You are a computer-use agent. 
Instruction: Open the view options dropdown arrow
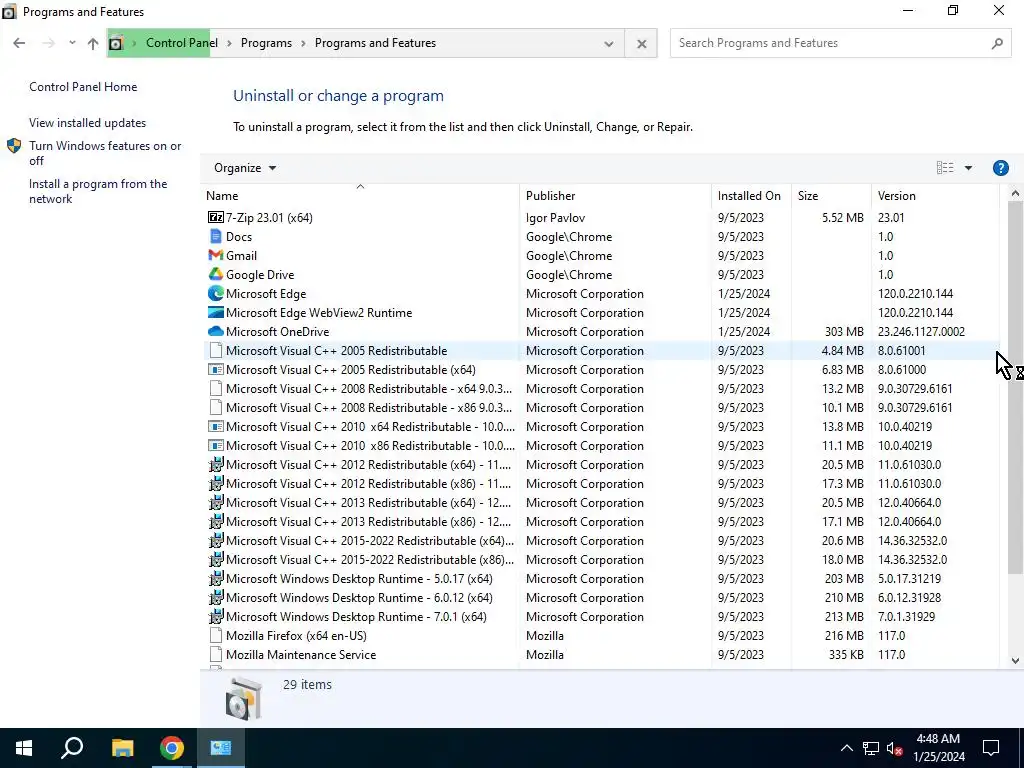click(x=968, y=168)
